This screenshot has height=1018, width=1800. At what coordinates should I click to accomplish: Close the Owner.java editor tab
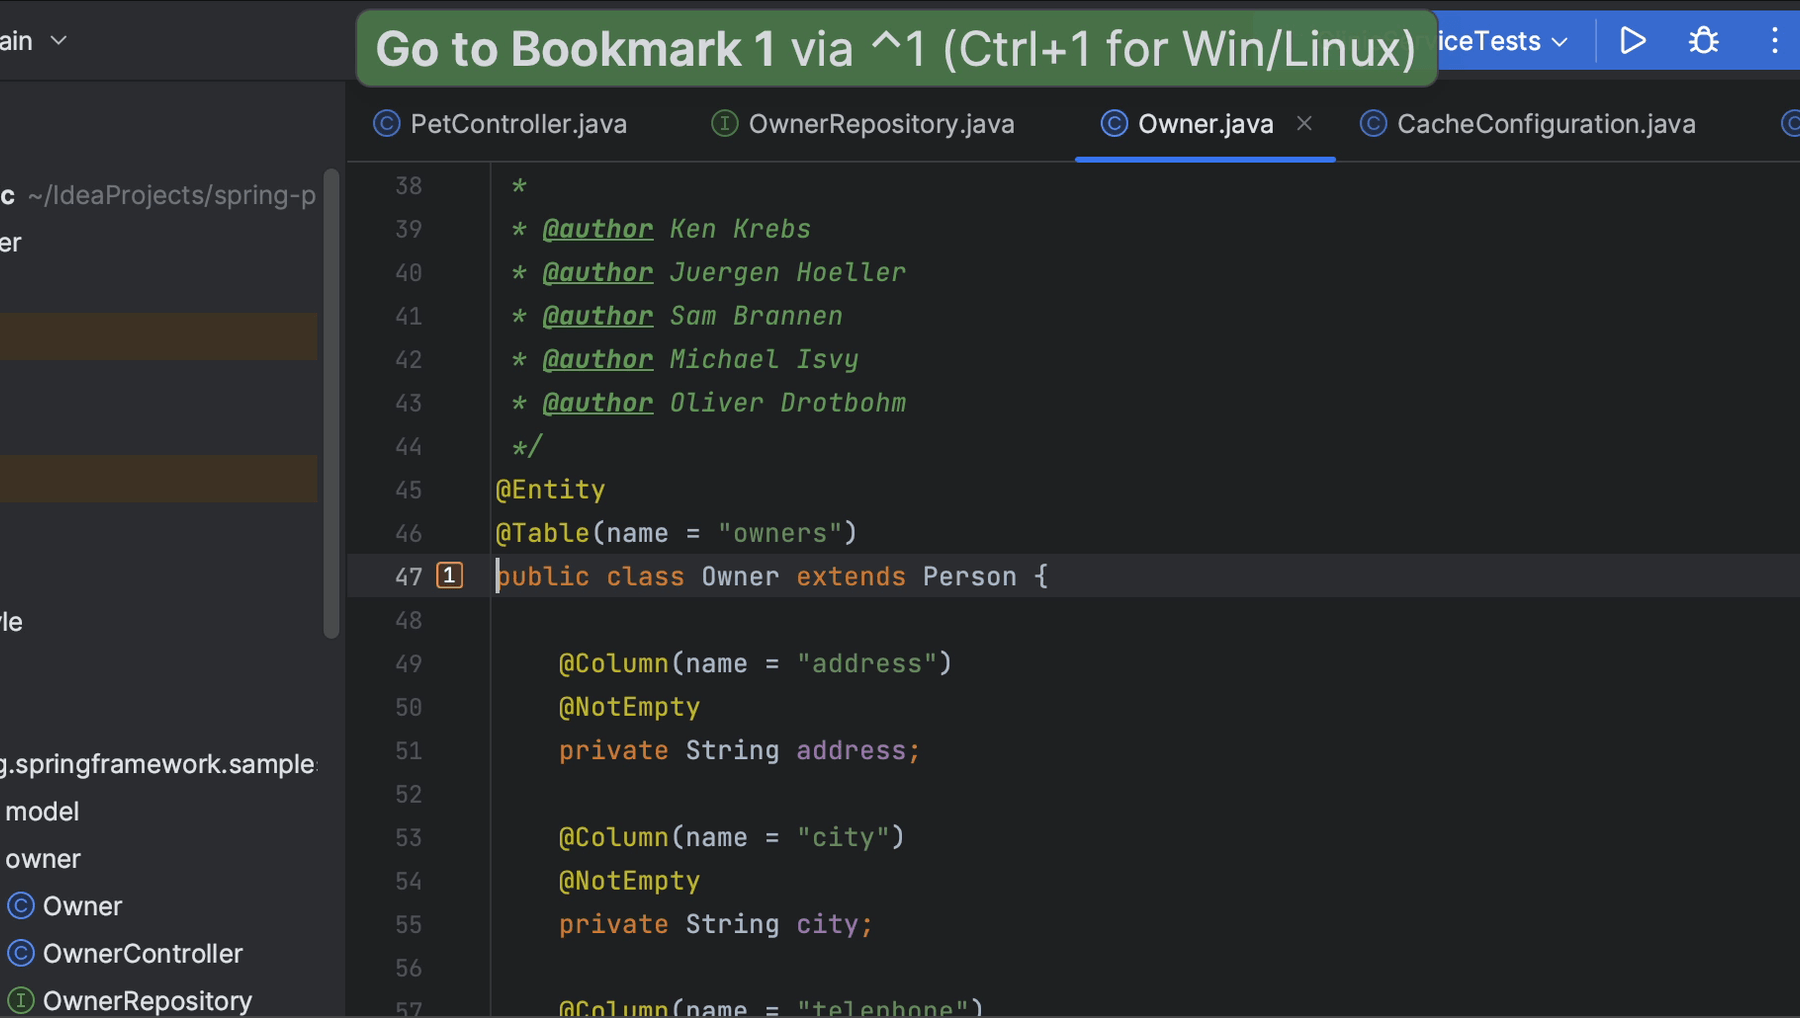pyautogui.click(x=1305, y=123)
